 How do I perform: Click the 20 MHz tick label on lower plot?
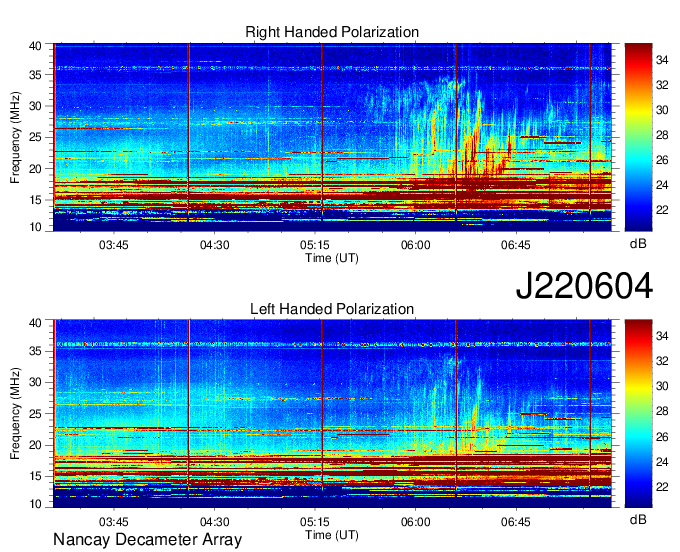pyautogui.click(x=35, y=445)
